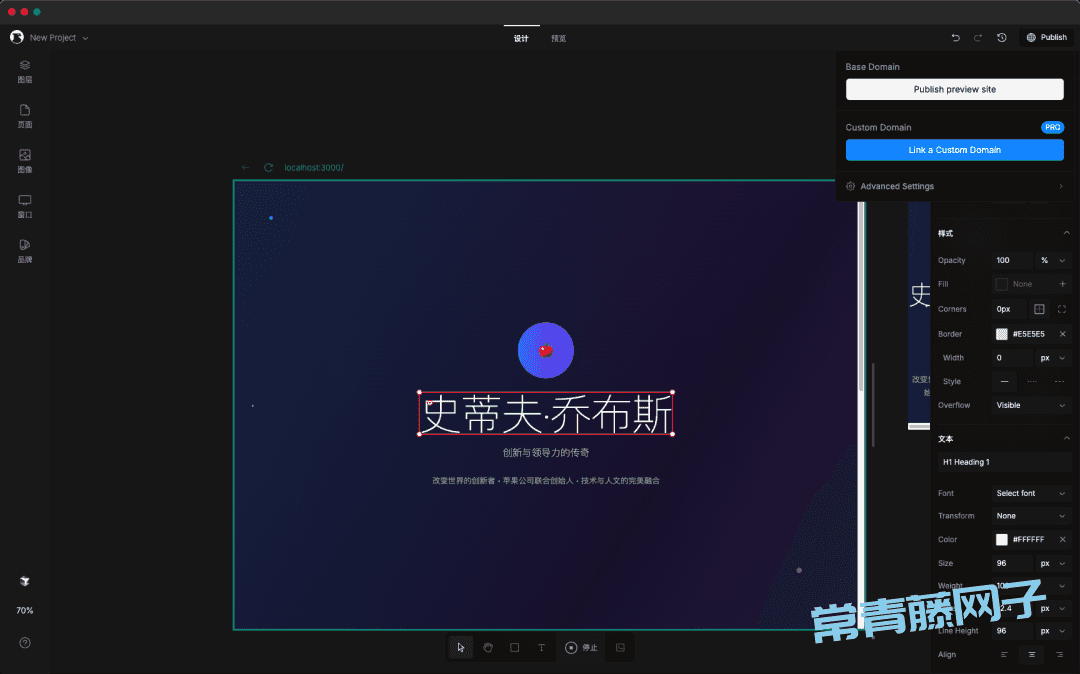
Task: Open the 图像 images panel
Action: [x=25, y=161]
